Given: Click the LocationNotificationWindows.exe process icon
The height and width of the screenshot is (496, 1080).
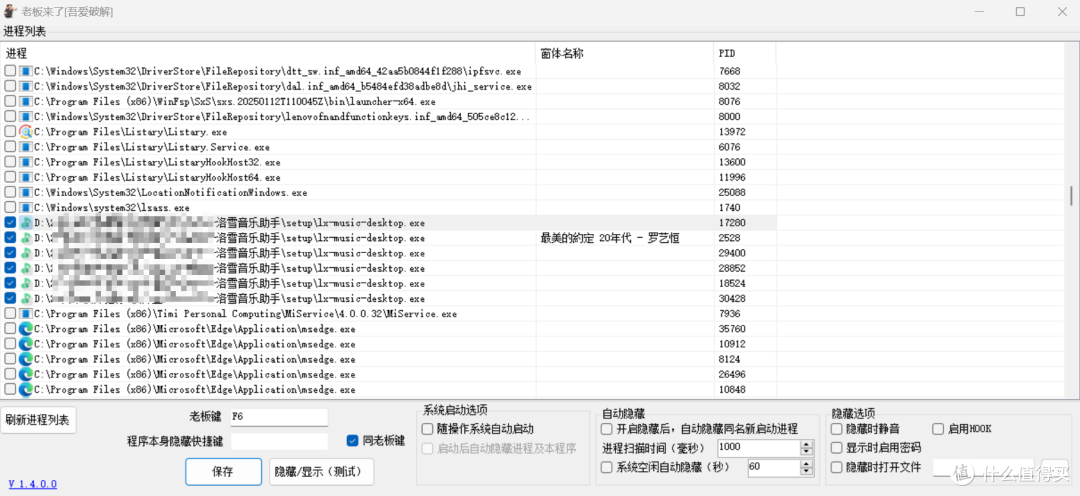Looking at the screenshot, I should [25, 192].
